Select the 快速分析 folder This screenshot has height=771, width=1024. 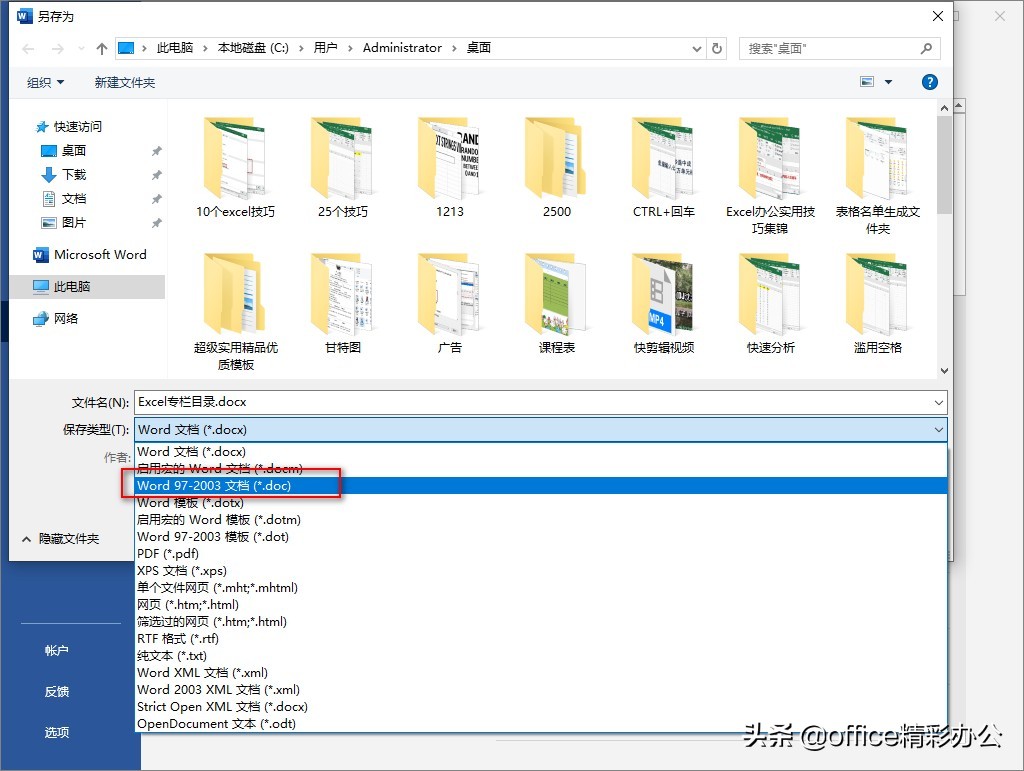pyautogui.click(x=771, y=304)
